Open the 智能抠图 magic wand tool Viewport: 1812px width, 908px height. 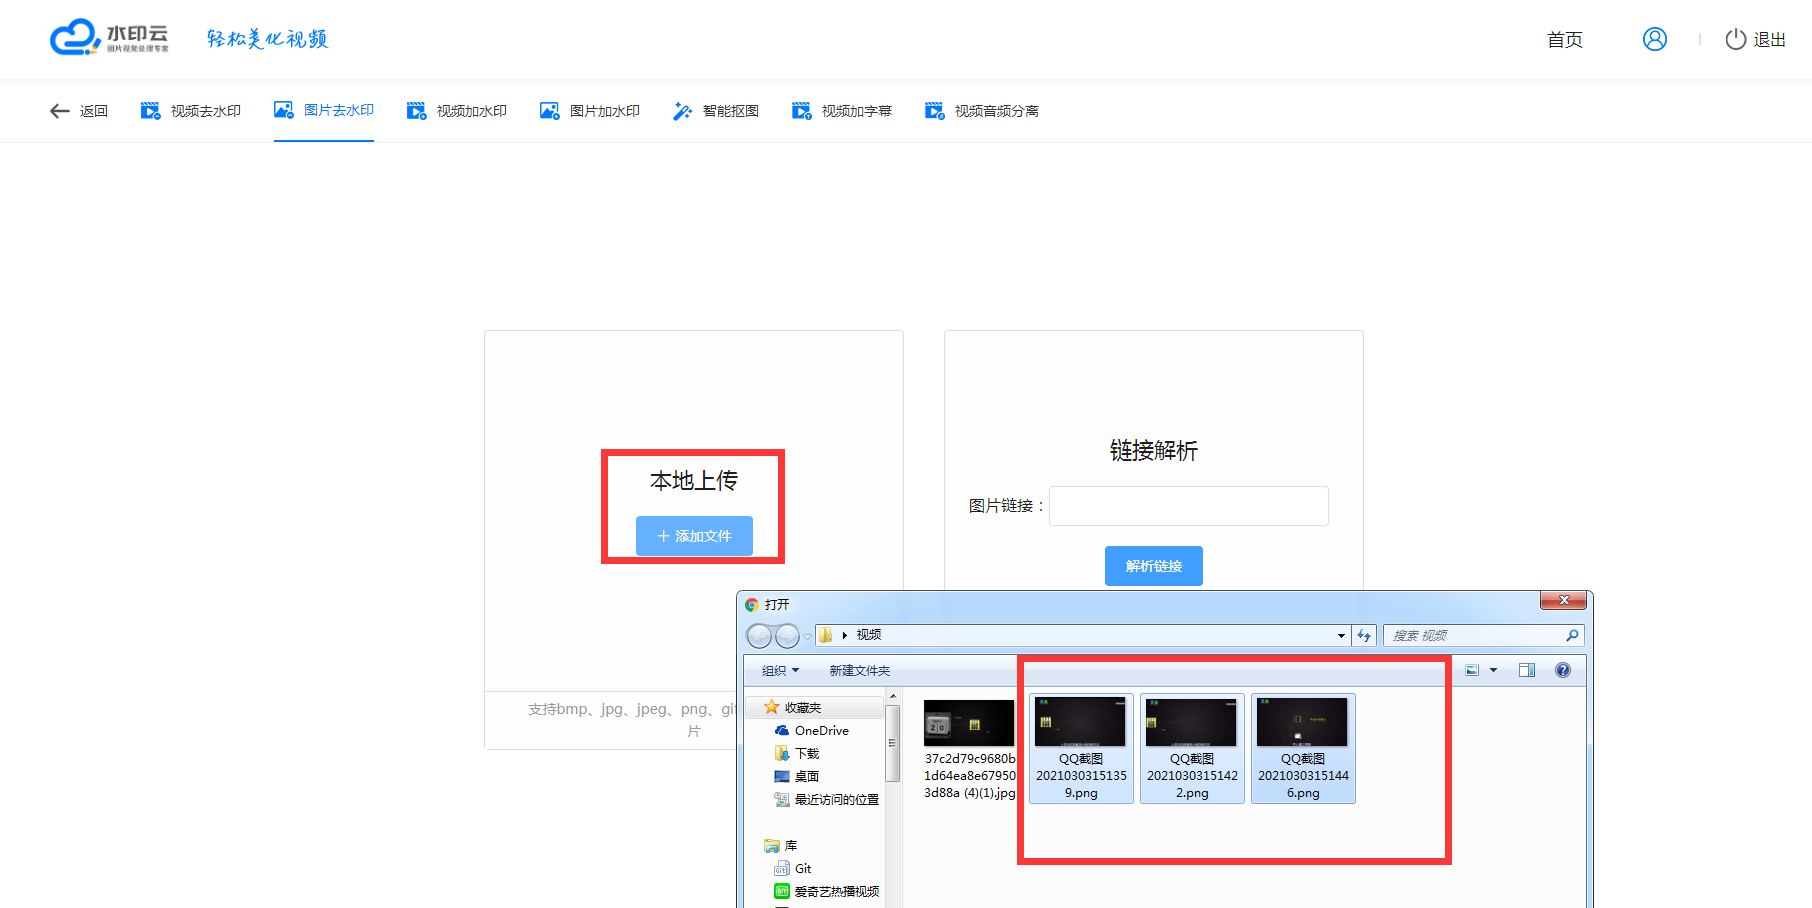click(x=716, y=111)
